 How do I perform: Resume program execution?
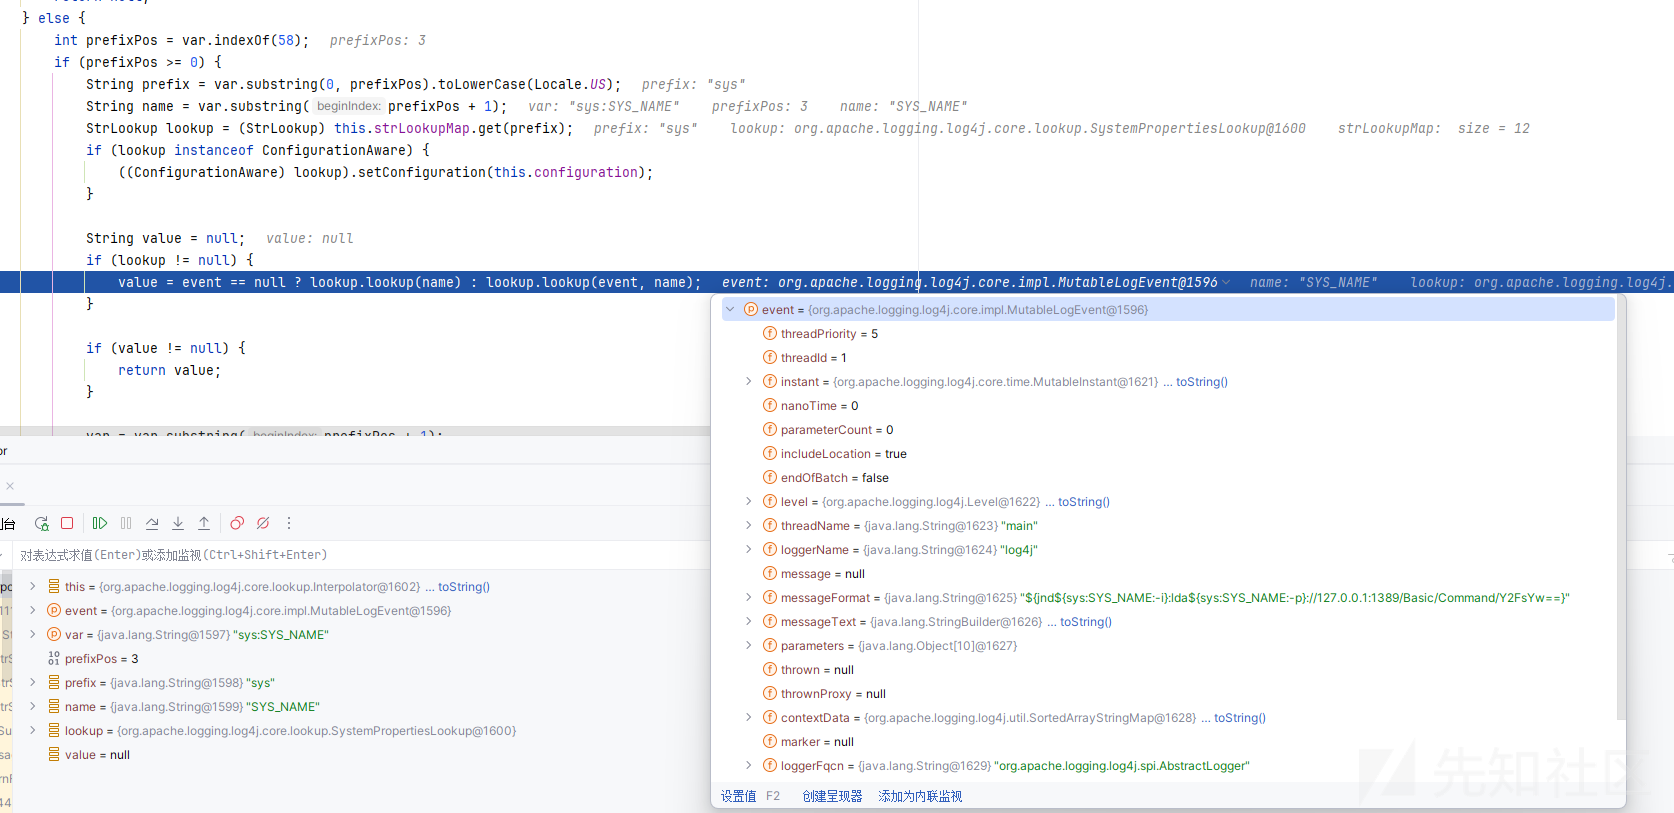(100, 523)
